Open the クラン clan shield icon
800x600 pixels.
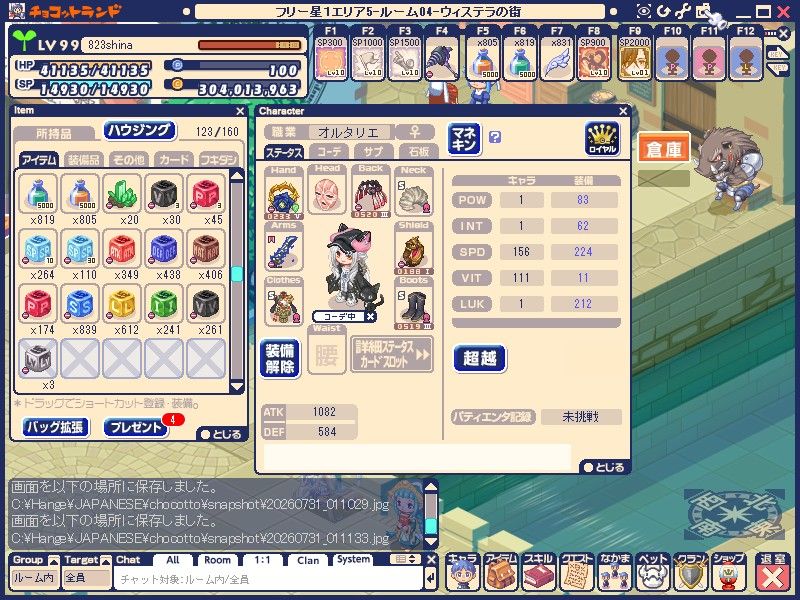690,571
